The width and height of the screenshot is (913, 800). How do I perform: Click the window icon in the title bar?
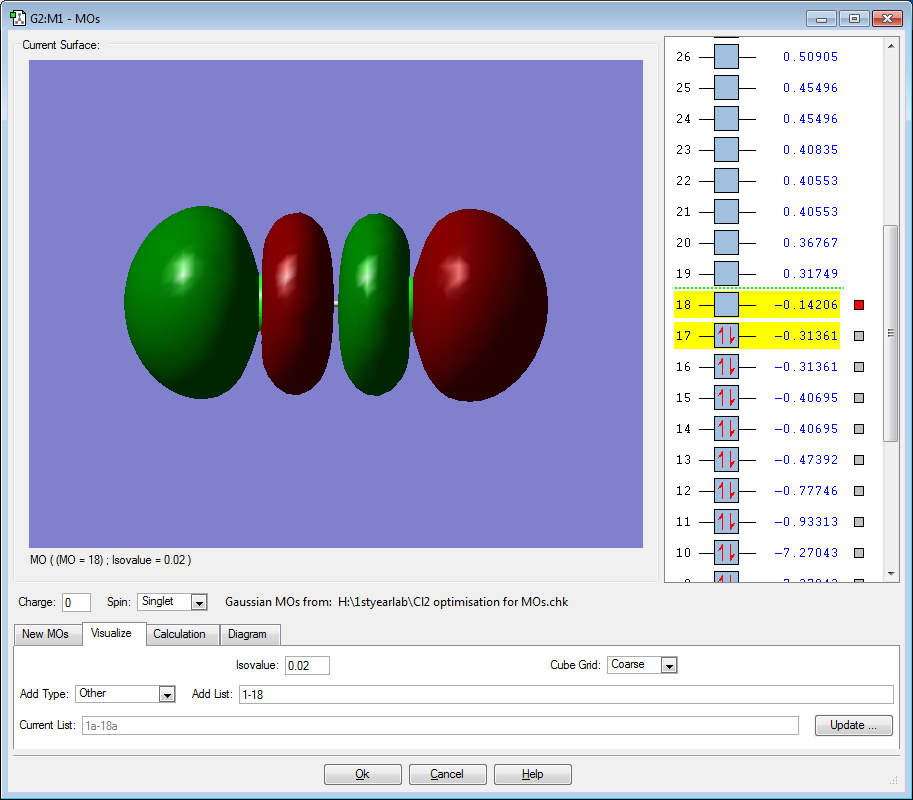click(17, 18)
